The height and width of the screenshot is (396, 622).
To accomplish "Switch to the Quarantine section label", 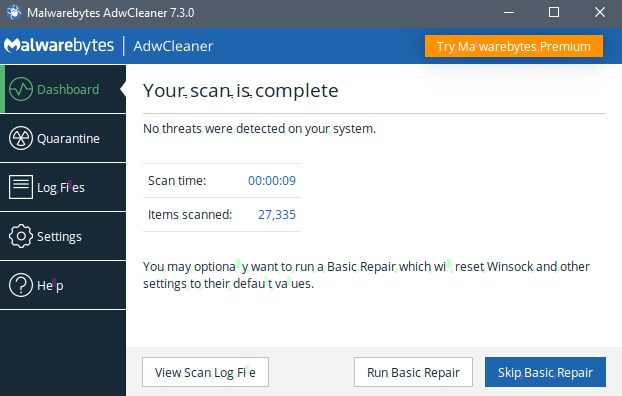I will [68, 138].
